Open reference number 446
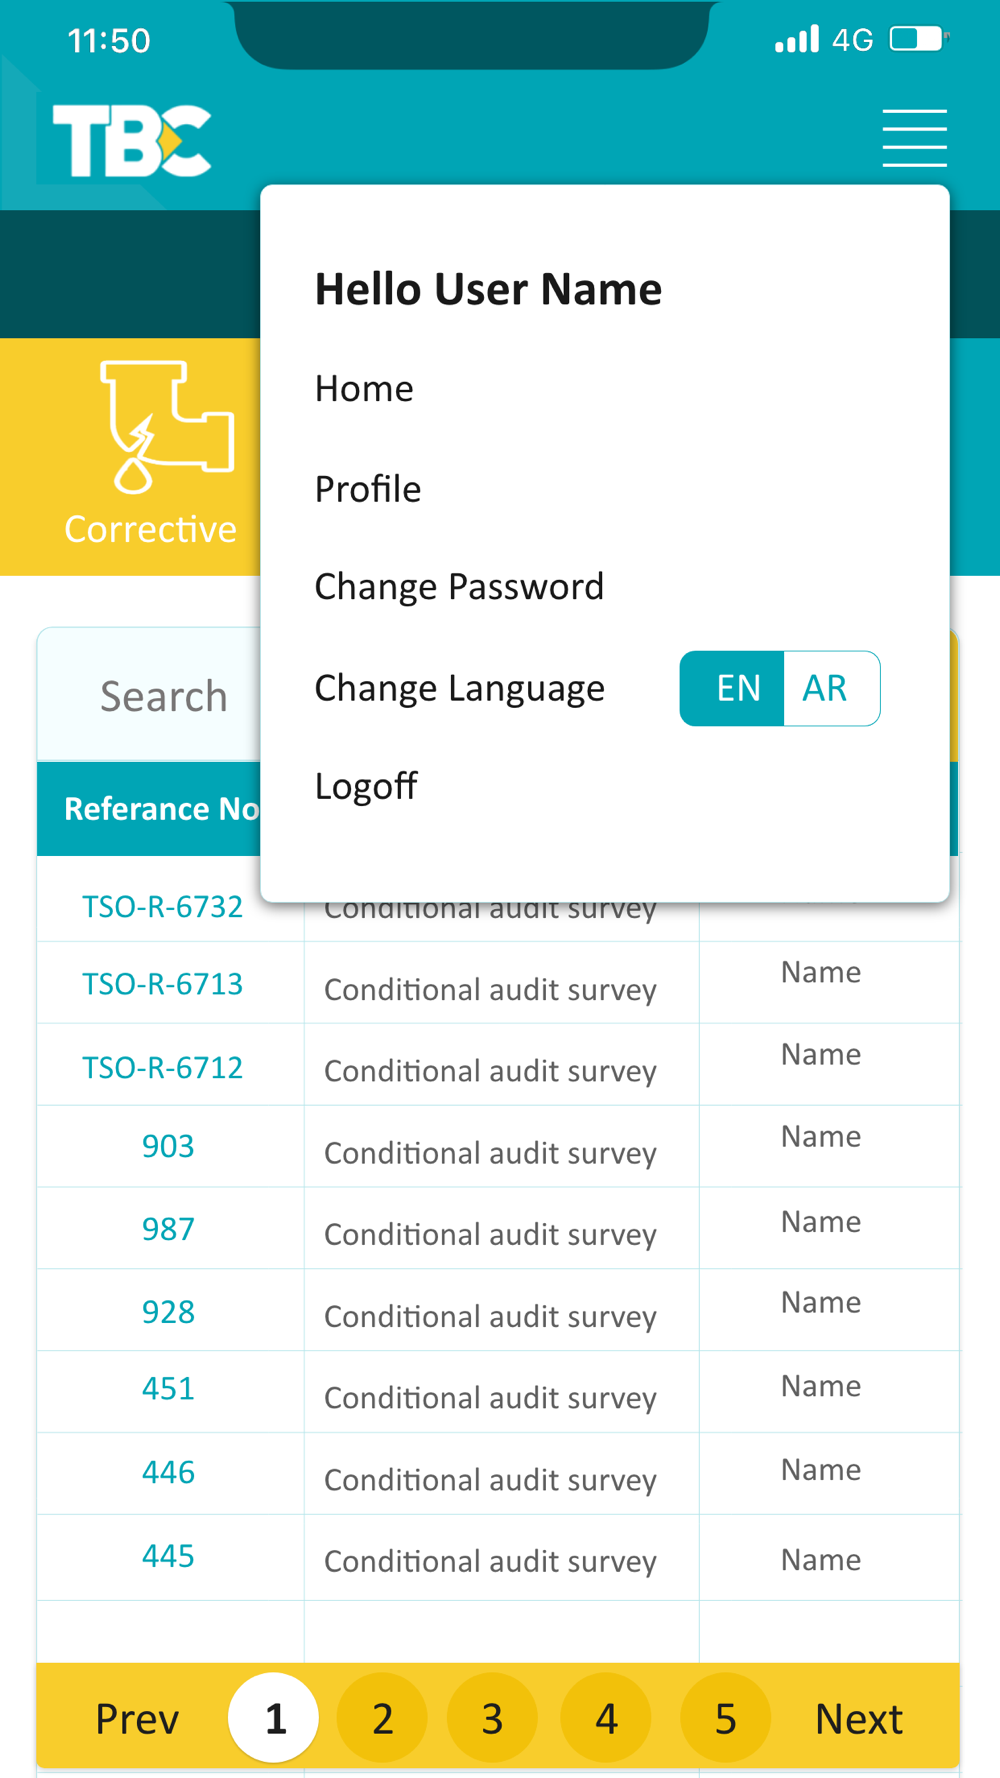1000x1778 pixels. (168, 1472)
